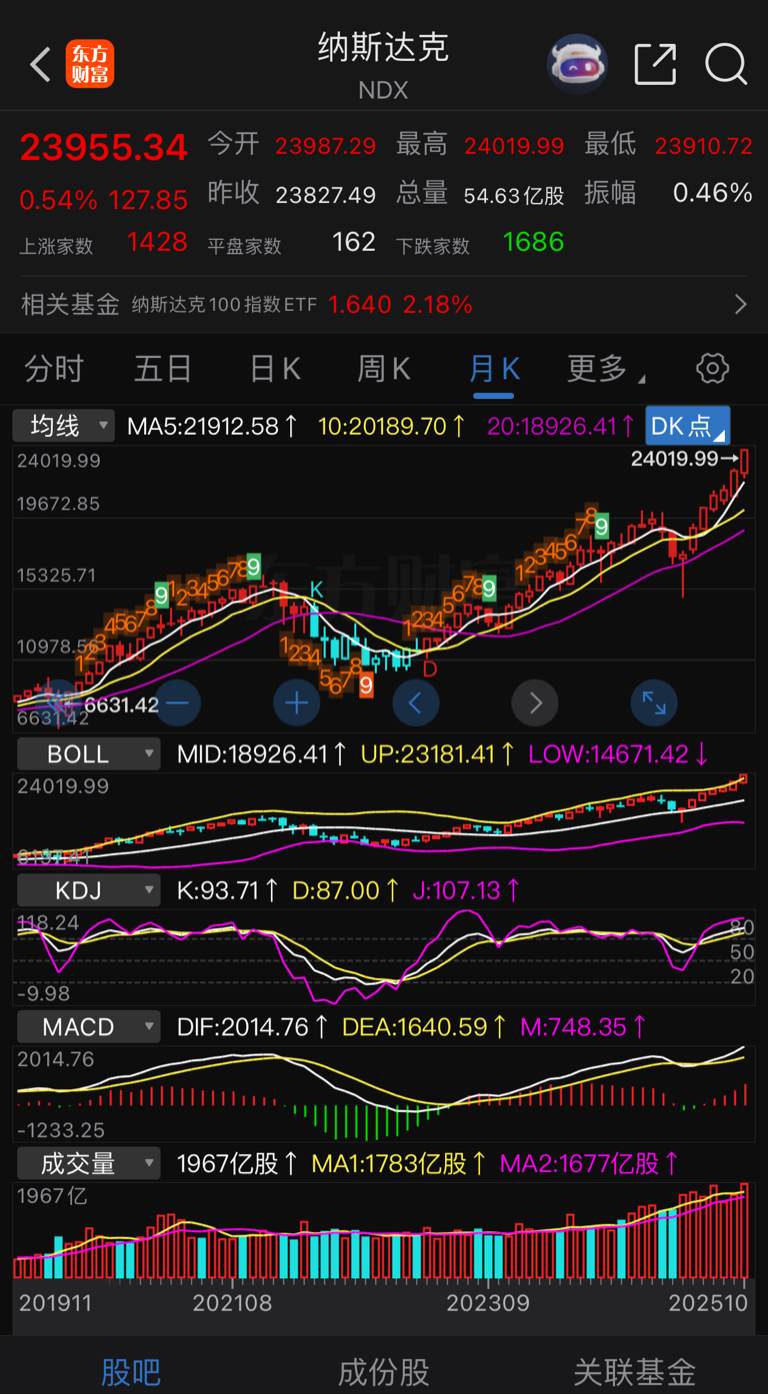Tap the 纳斯达克 NDX title

384,66
